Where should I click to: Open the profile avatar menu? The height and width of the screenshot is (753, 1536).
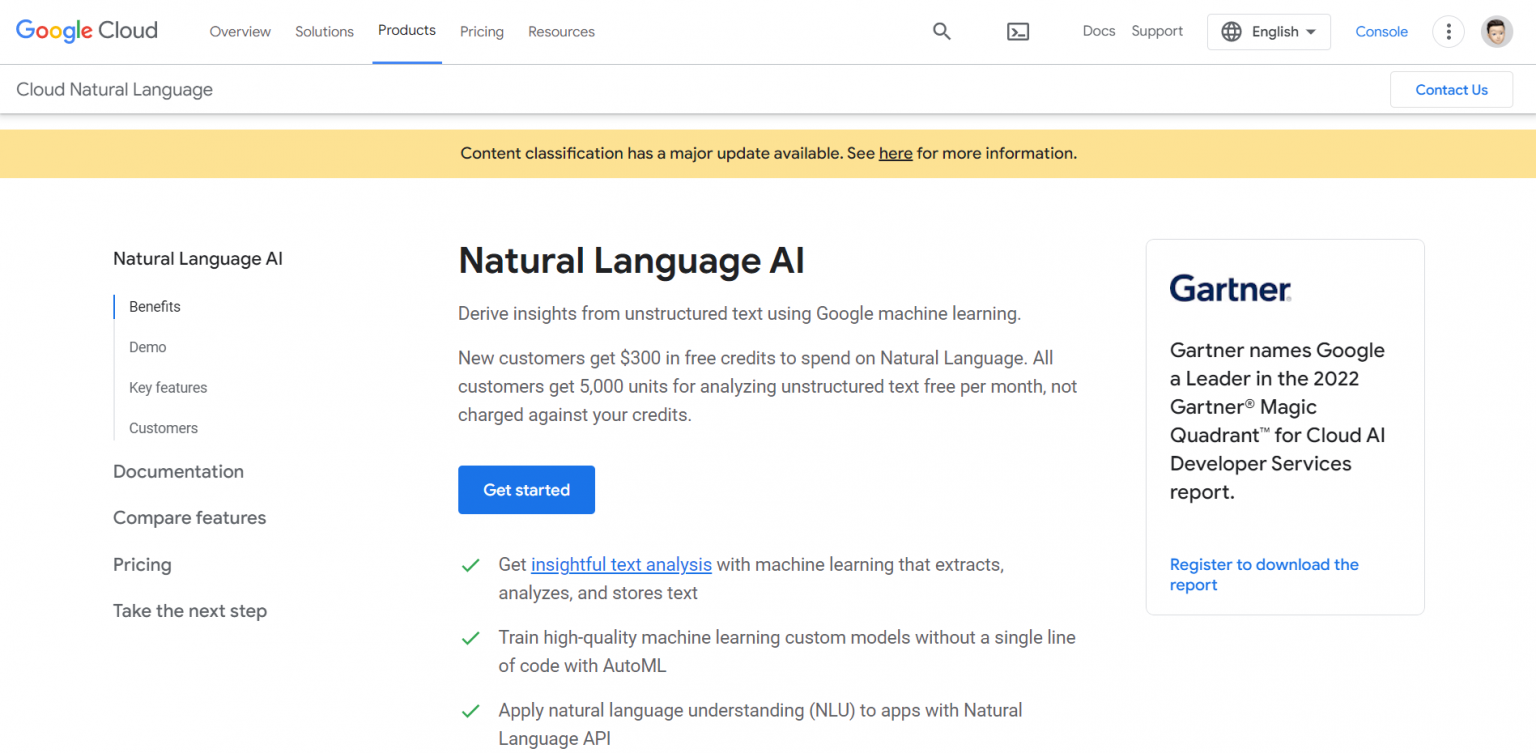click(1496, 31)
